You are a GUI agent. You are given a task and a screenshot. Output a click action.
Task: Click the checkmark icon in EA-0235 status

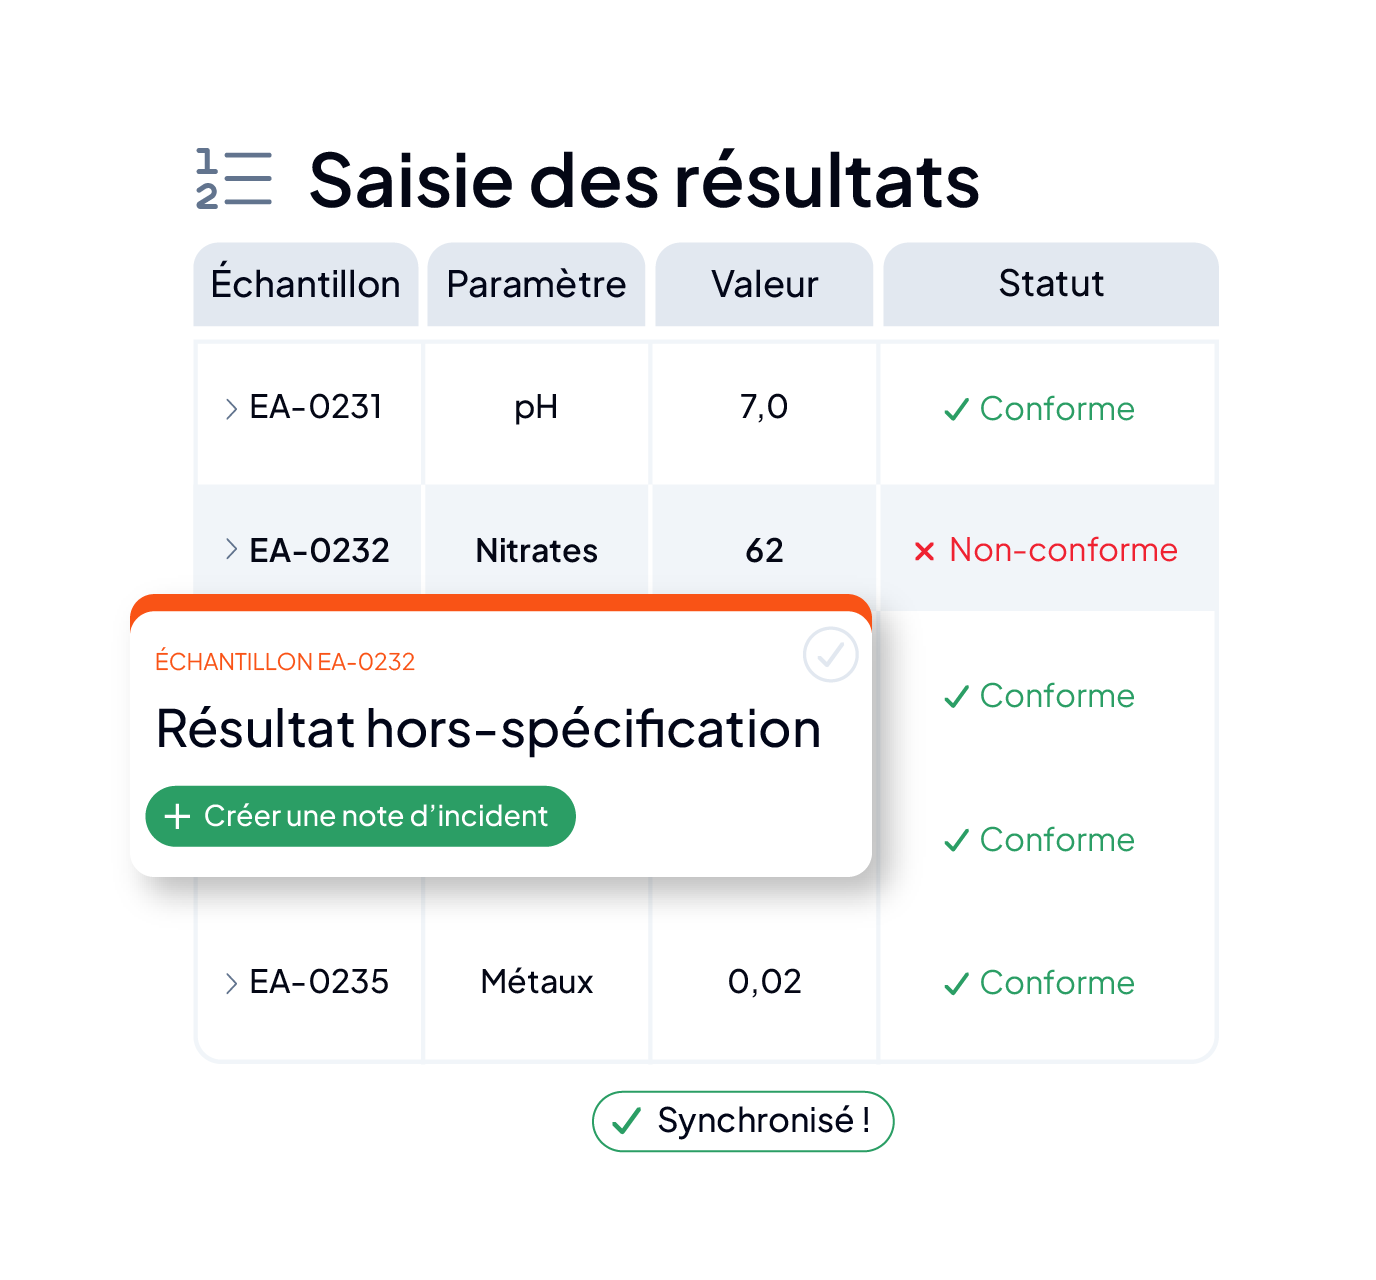tap(957, 984)
